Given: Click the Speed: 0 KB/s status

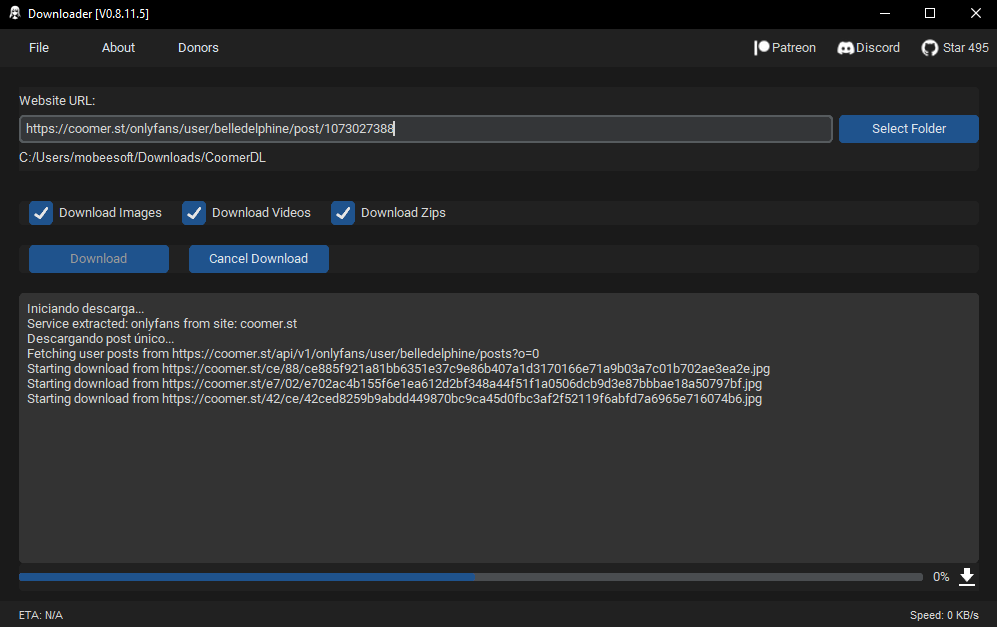Looking at the screenshot, I should pyautogui.click(x=944, y=615).
